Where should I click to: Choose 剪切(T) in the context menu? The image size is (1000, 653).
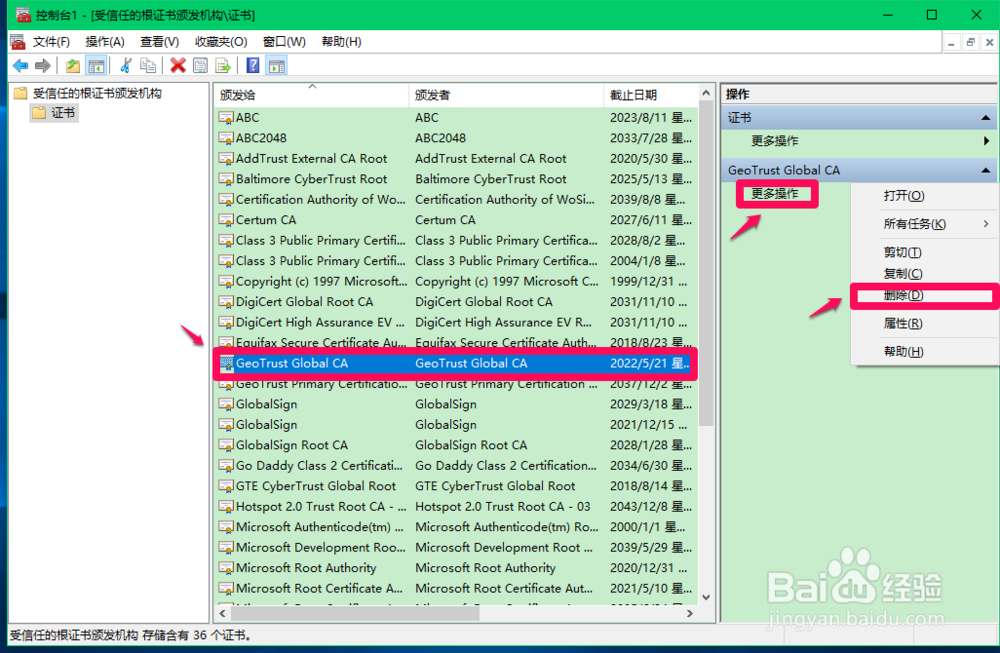[x=925, y=252]
